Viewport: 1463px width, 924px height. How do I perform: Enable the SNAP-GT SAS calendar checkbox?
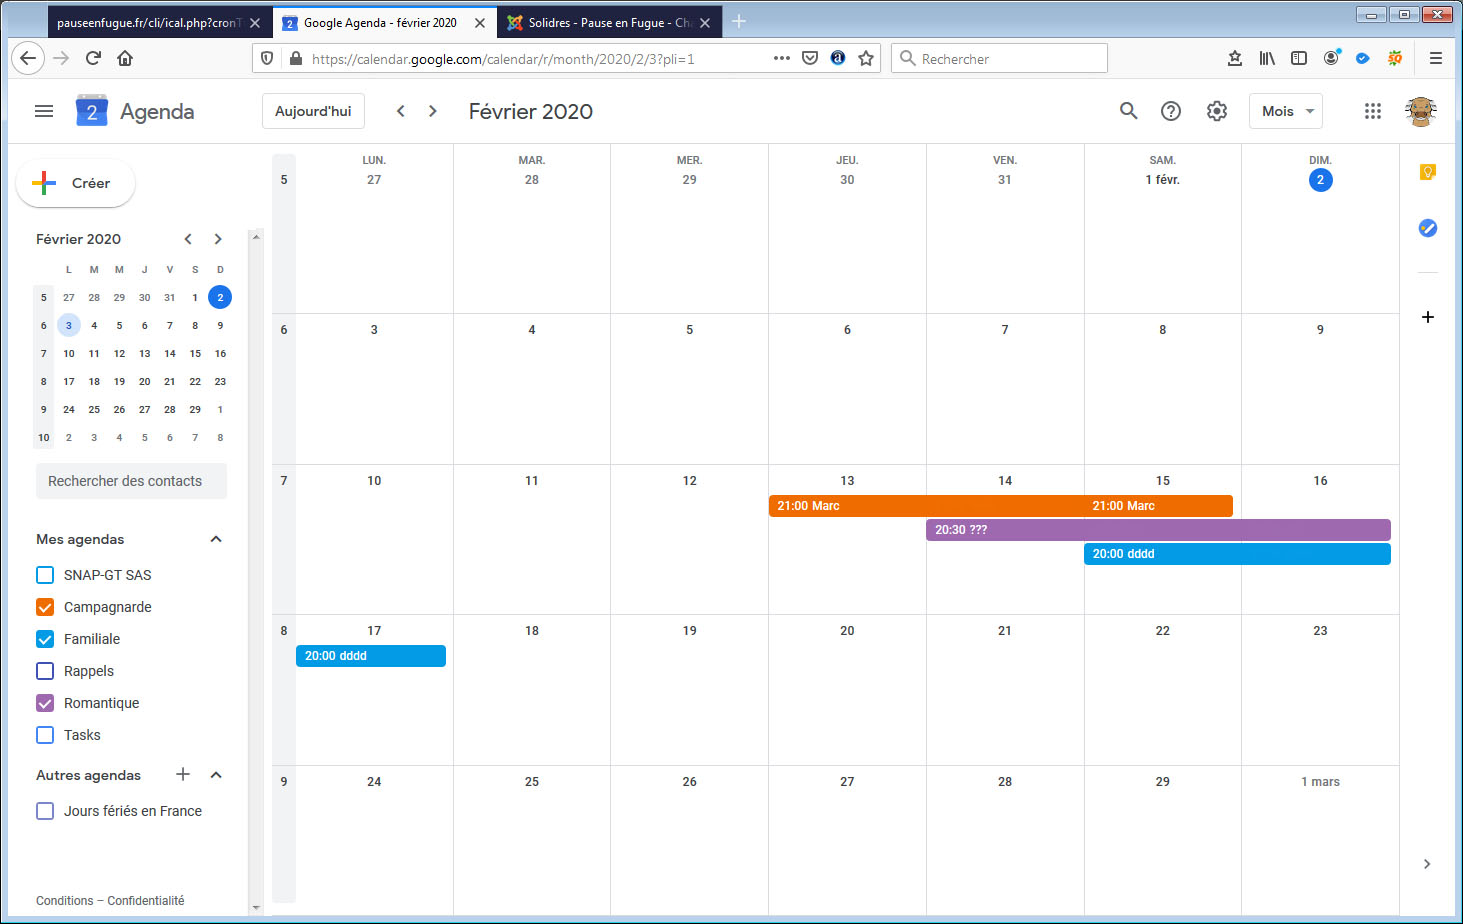click(x=45, y=575)
